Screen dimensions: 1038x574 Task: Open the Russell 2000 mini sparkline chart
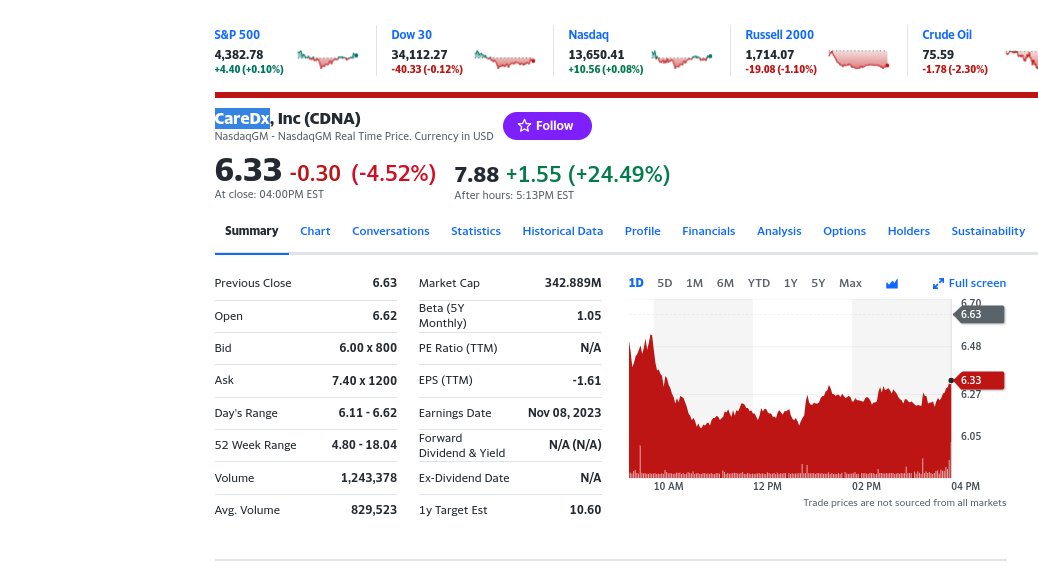[859, 59]
